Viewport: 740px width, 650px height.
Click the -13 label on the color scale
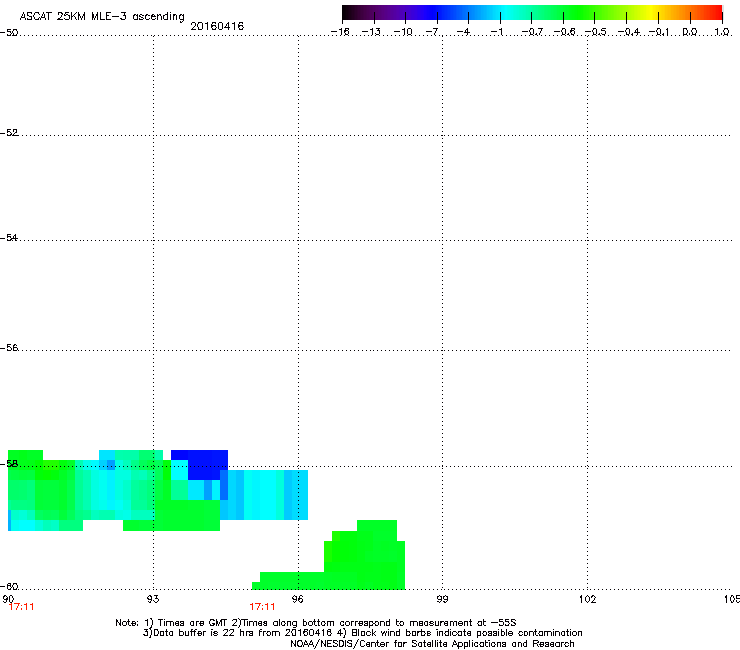371,32
